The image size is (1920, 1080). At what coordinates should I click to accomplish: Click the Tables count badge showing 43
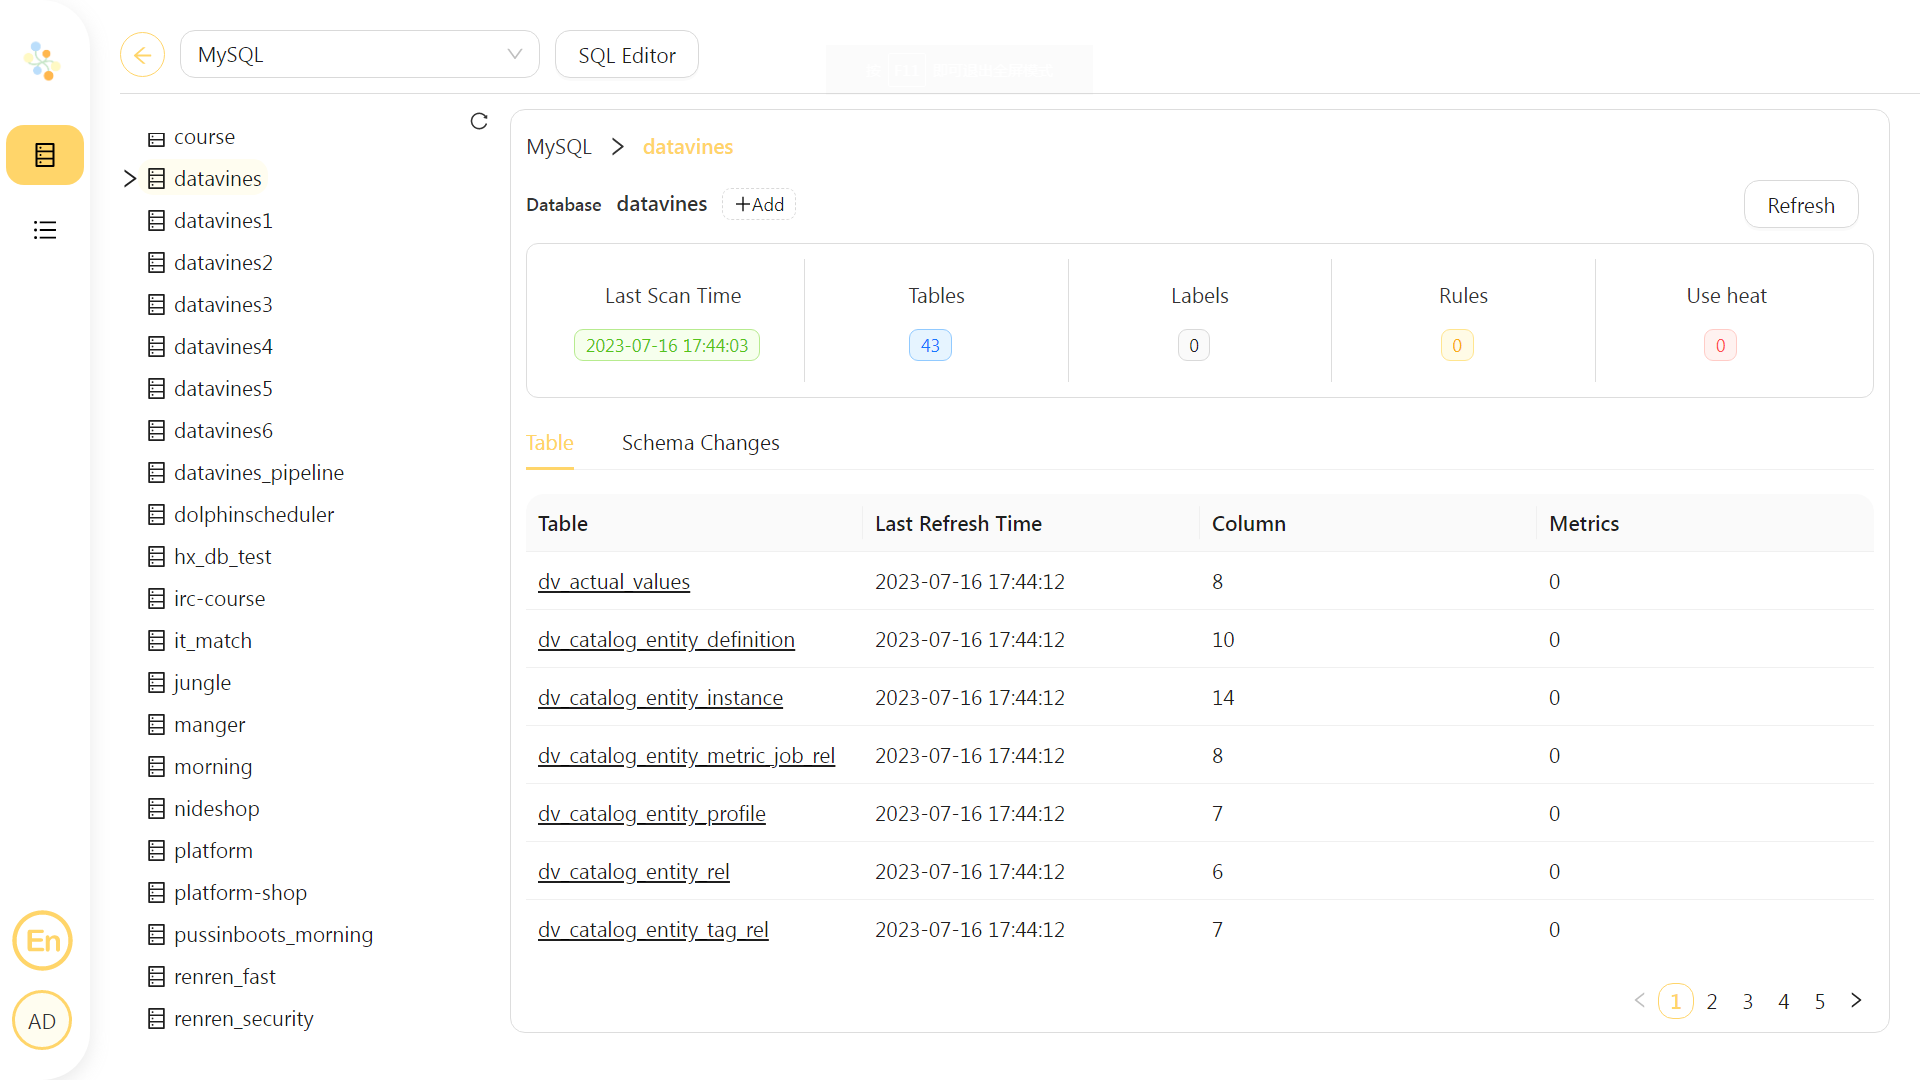[x=930, y=345]
